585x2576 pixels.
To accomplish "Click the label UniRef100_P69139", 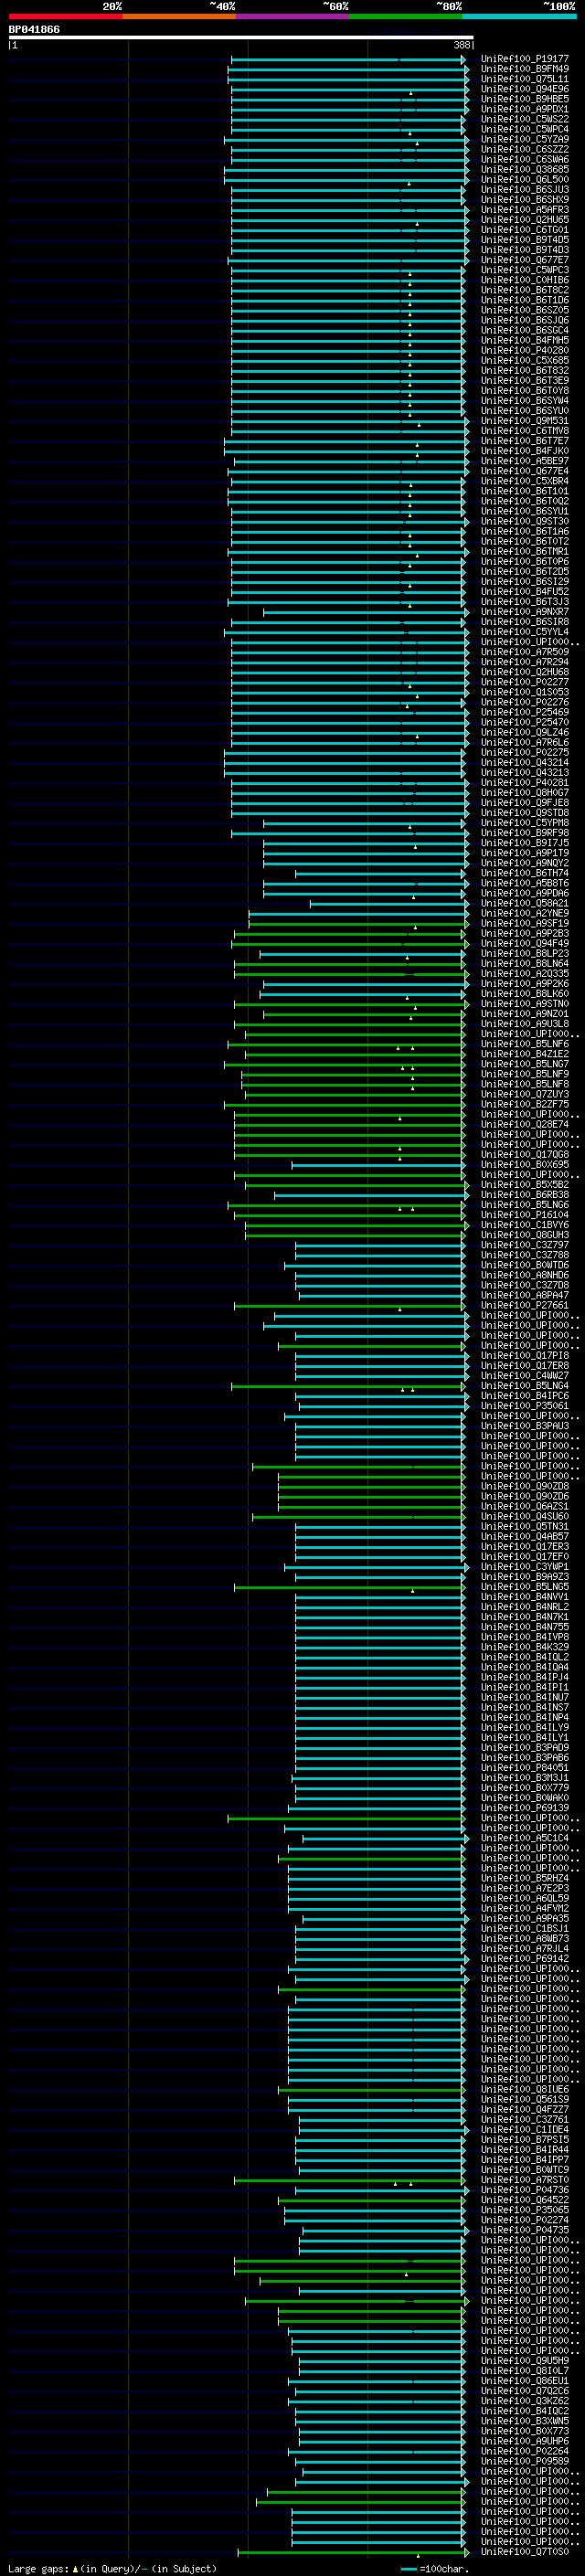I will click(x=524, y=1807).
